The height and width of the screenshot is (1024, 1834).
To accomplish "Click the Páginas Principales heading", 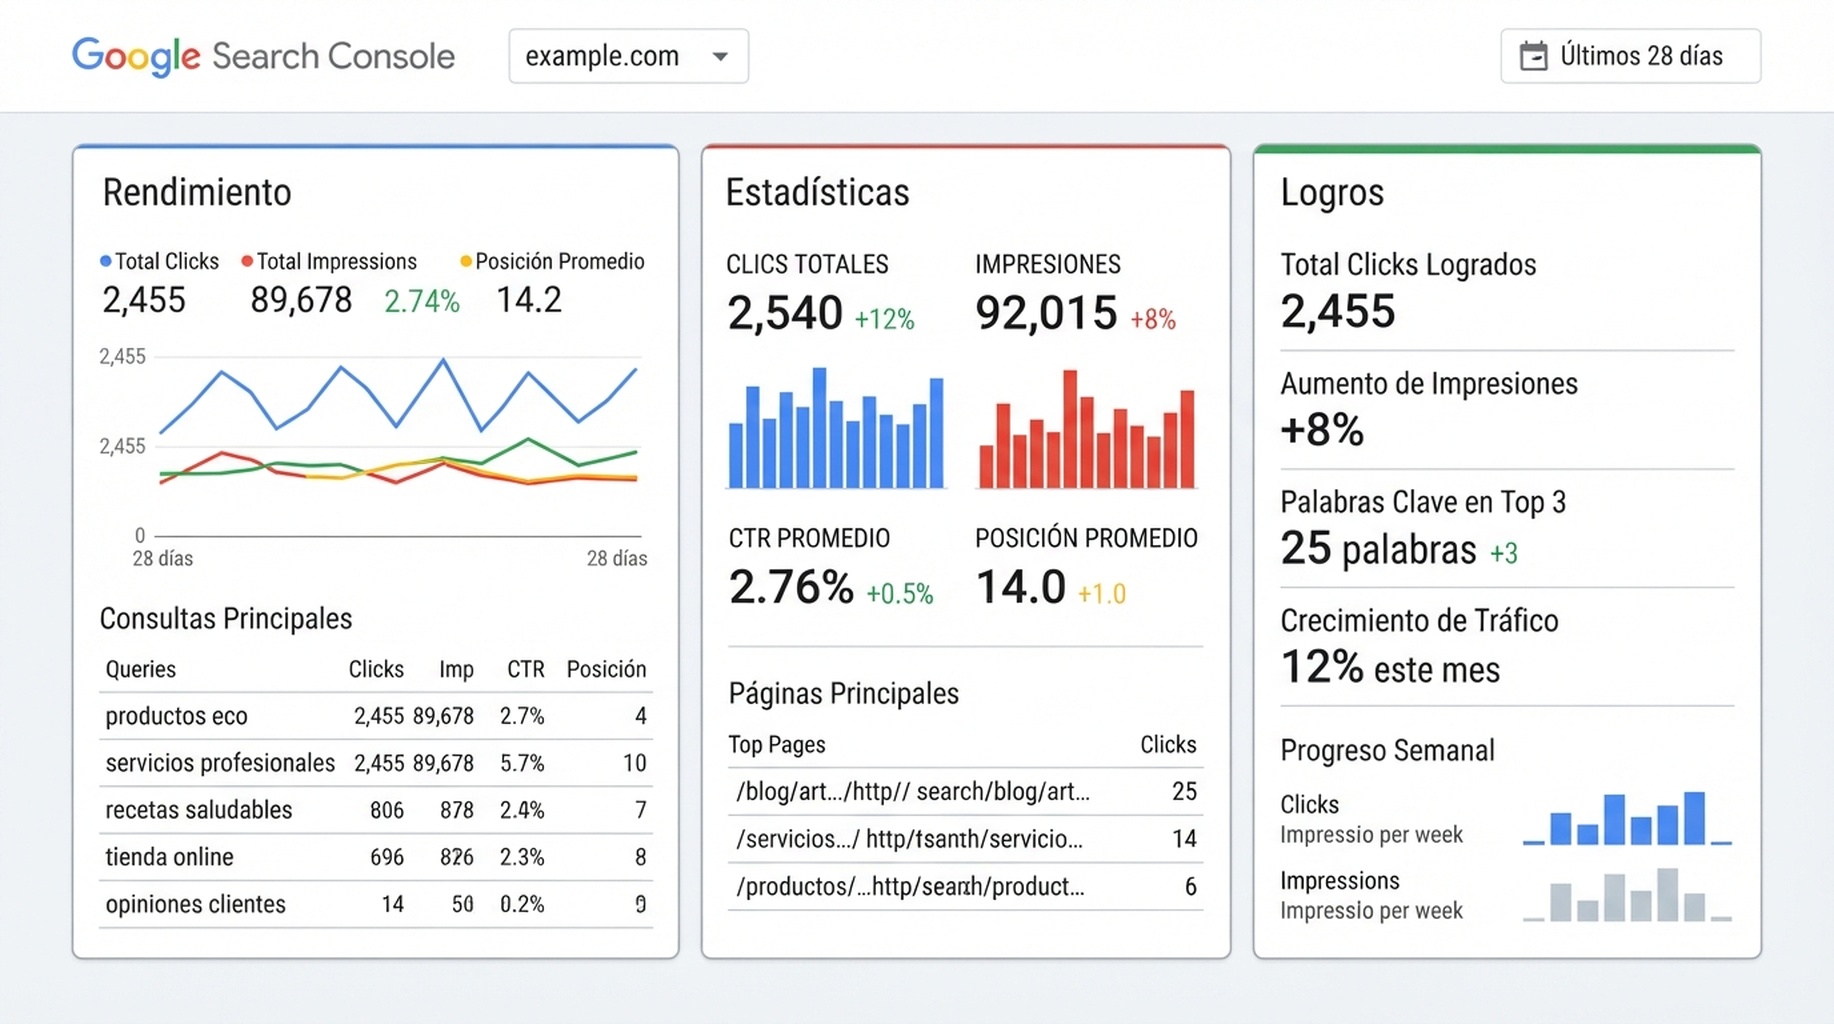I will (843, 693).
